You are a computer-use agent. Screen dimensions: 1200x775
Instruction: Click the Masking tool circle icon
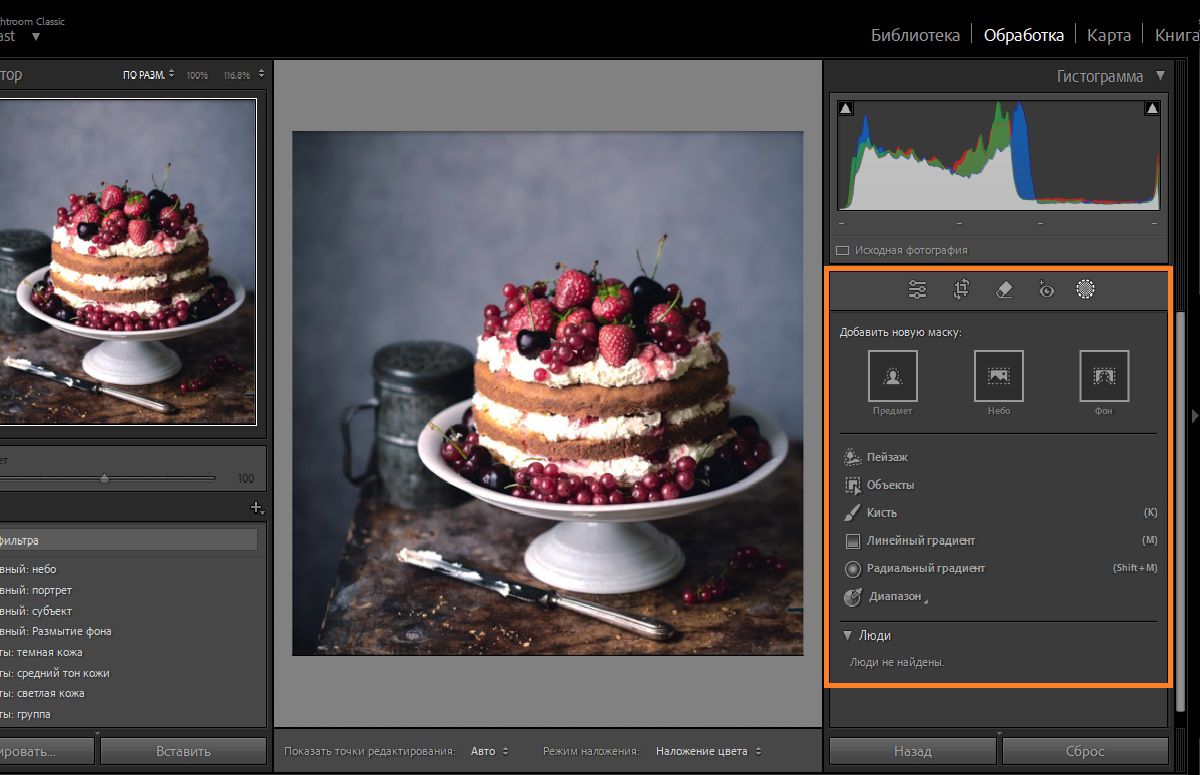click(1085, 290)
